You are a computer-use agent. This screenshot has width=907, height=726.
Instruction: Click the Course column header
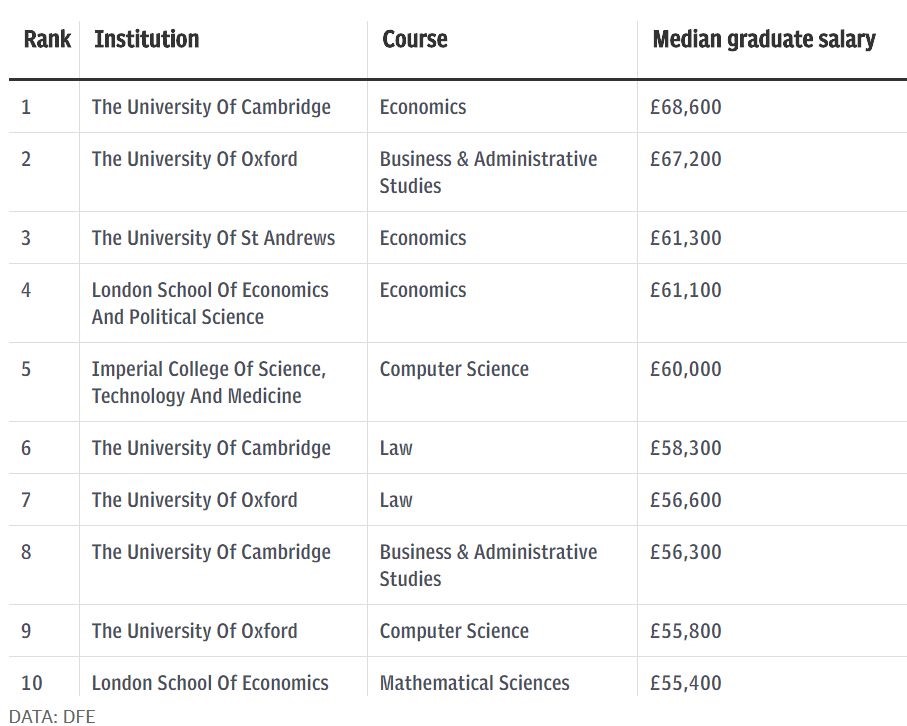tap(414, 40)
